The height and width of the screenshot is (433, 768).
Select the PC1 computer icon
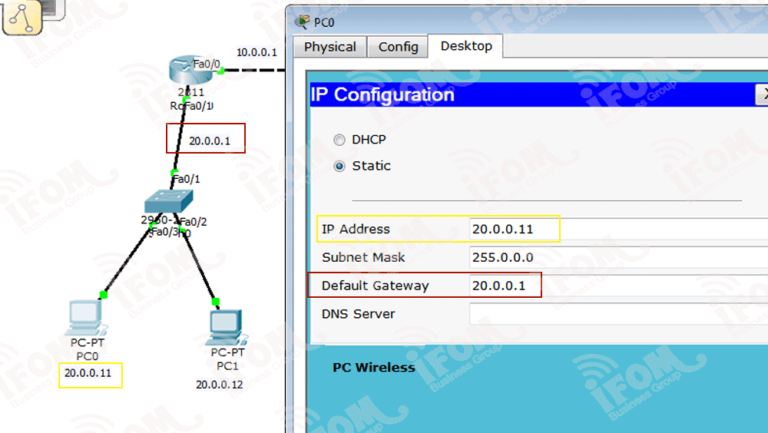227,327
